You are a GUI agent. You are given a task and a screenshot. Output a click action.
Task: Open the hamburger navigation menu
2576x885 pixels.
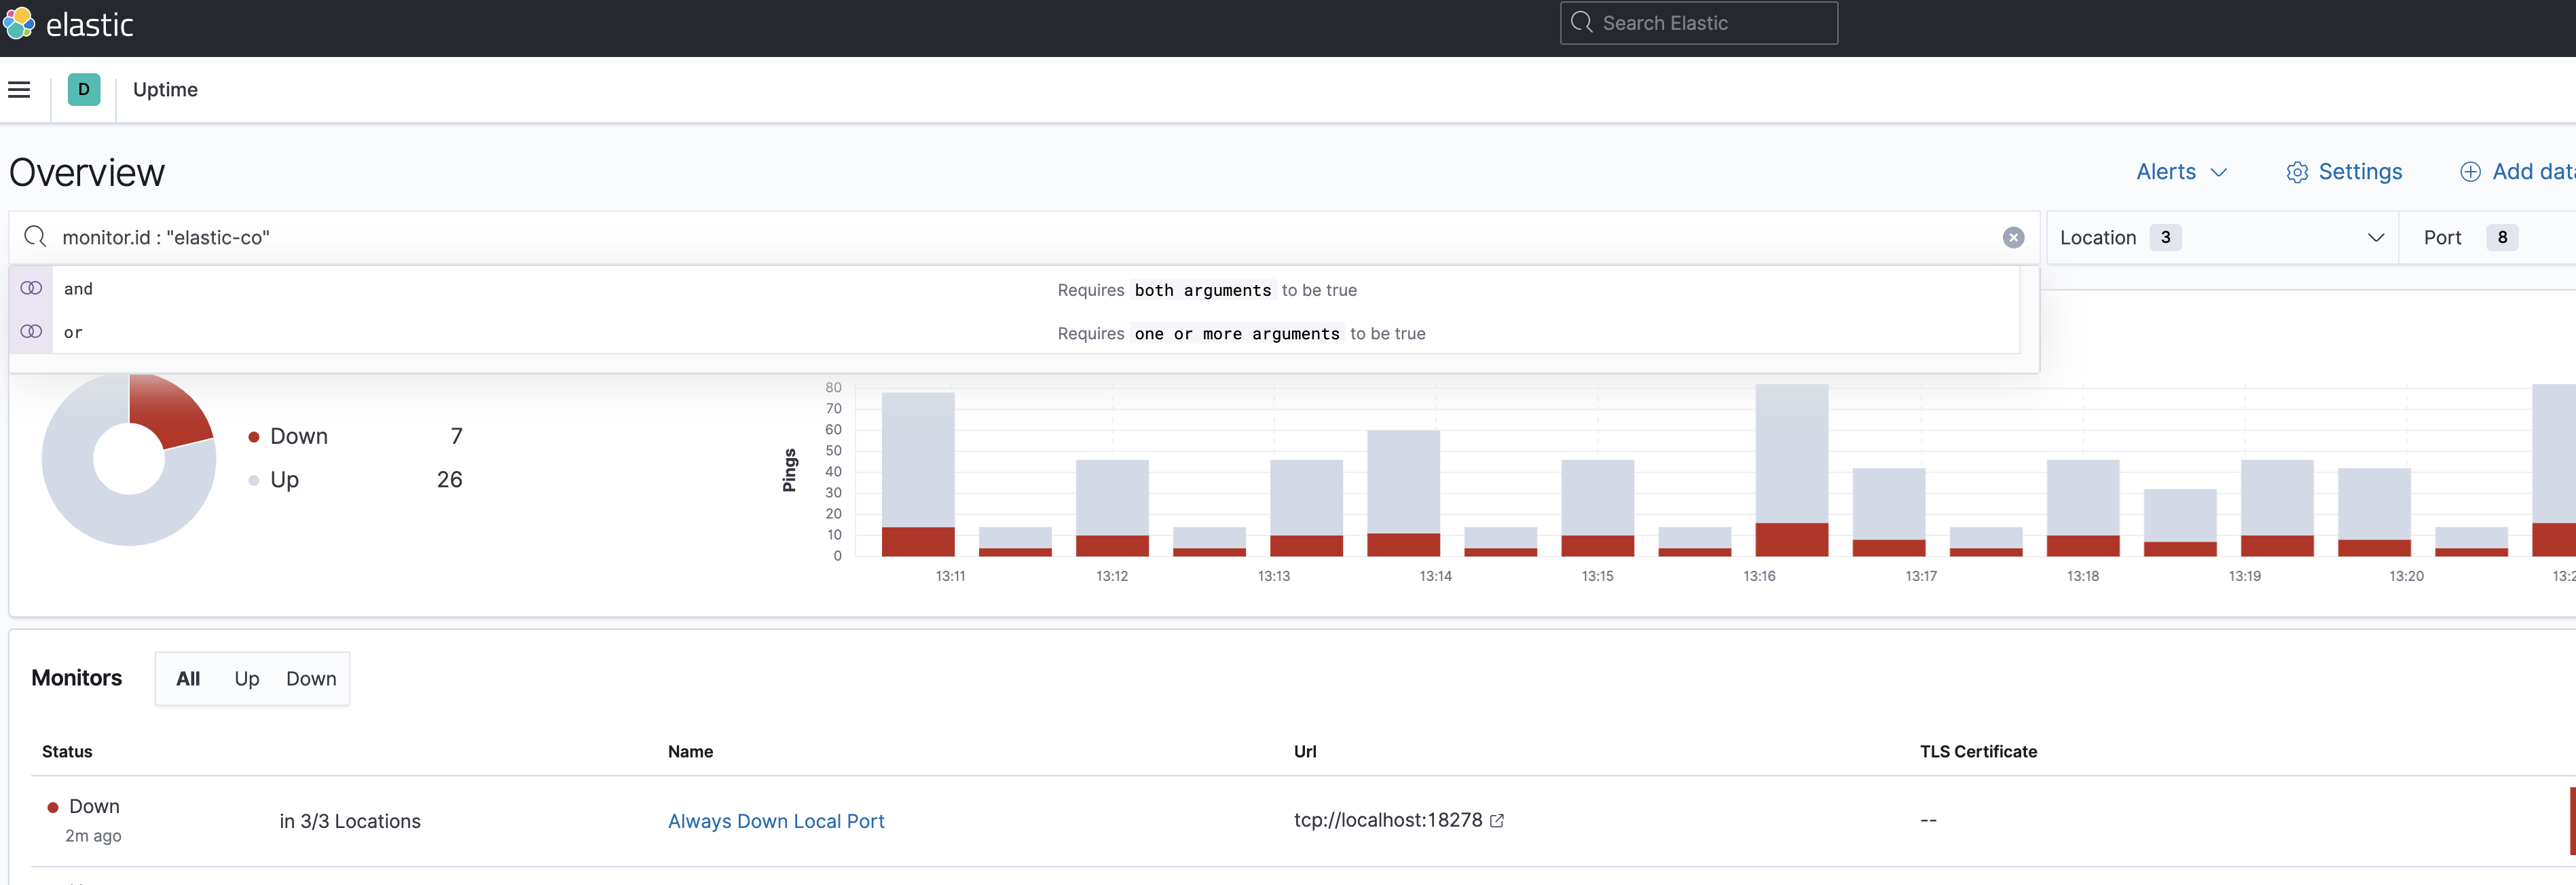(19, 90)
